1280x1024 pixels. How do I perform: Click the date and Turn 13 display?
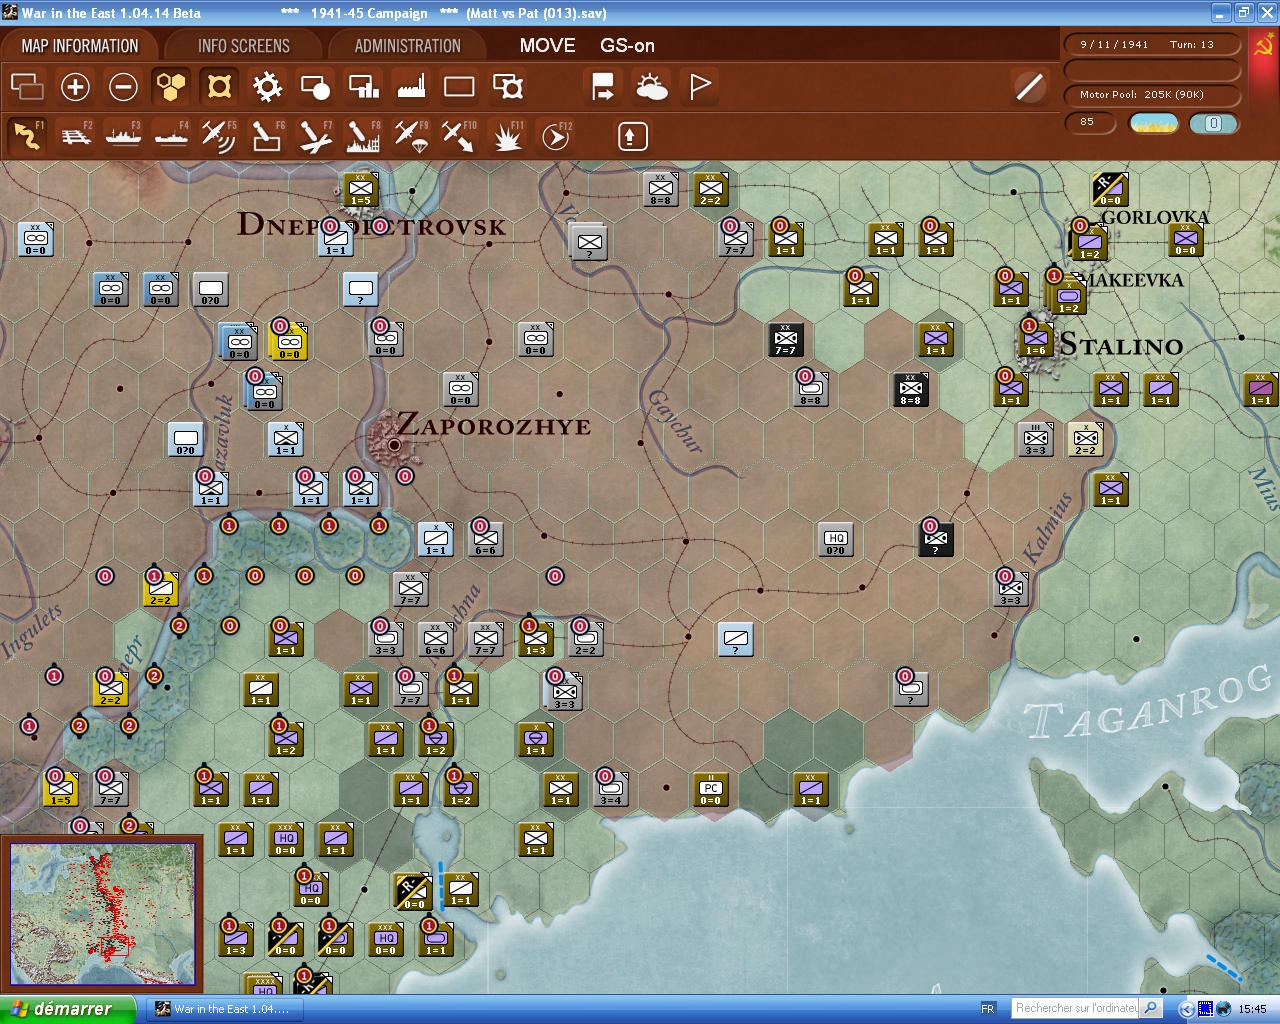pos(1152,45)
